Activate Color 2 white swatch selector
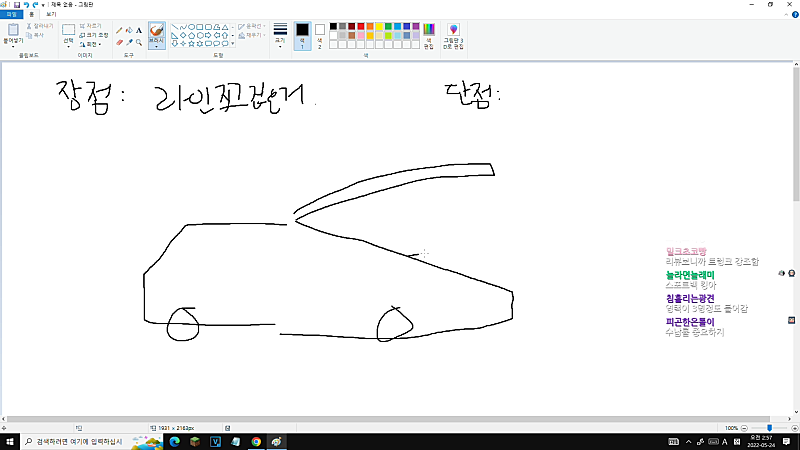The image size is (800, 450). 320,36
